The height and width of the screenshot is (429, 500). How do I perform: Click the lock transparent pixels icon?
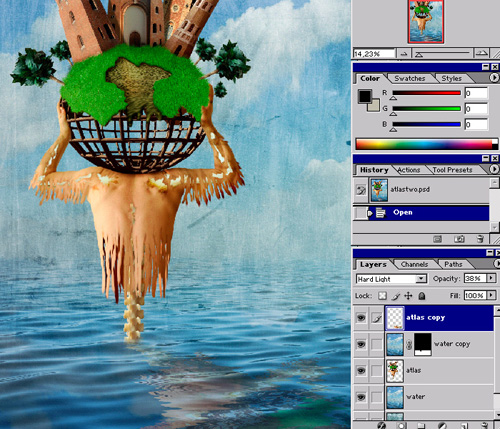coord(382,296)
